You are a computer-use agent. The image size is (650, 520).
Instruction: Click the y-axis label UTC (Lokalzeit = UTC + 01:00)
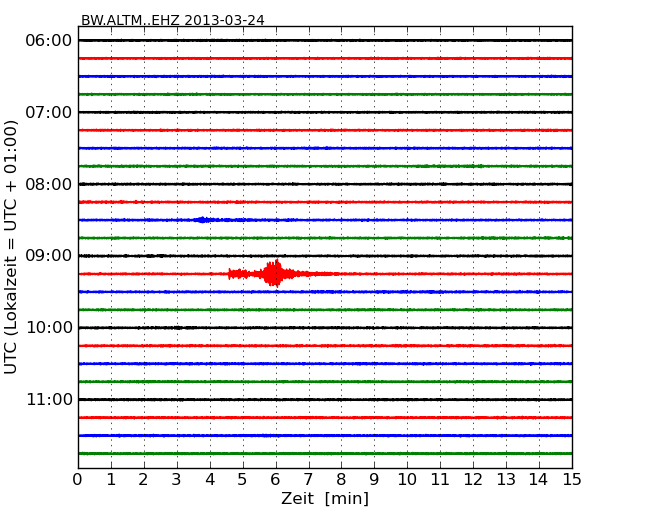[10, 247]
